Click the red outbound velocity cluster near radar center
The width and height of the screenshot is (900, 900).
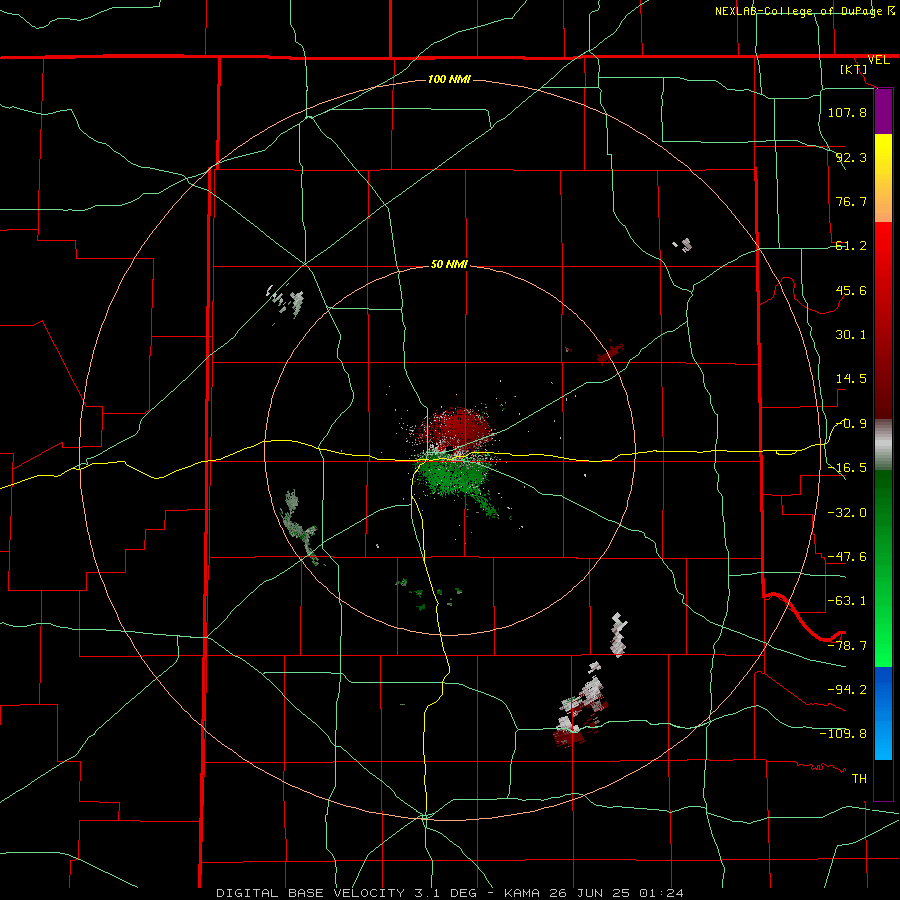[455, 429]
